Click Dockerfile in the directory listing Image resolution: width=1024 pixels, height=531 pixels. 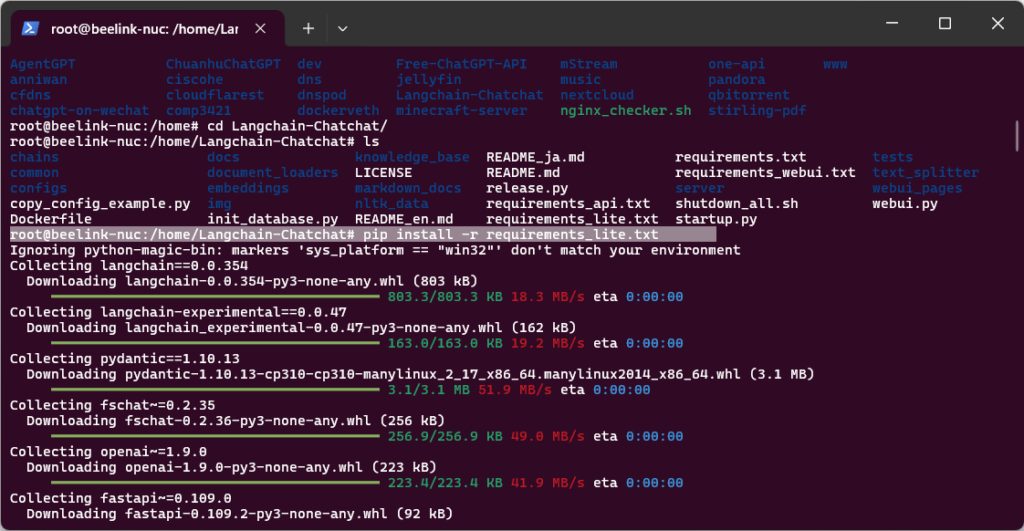pyautogui.click(x=50, y=219)
